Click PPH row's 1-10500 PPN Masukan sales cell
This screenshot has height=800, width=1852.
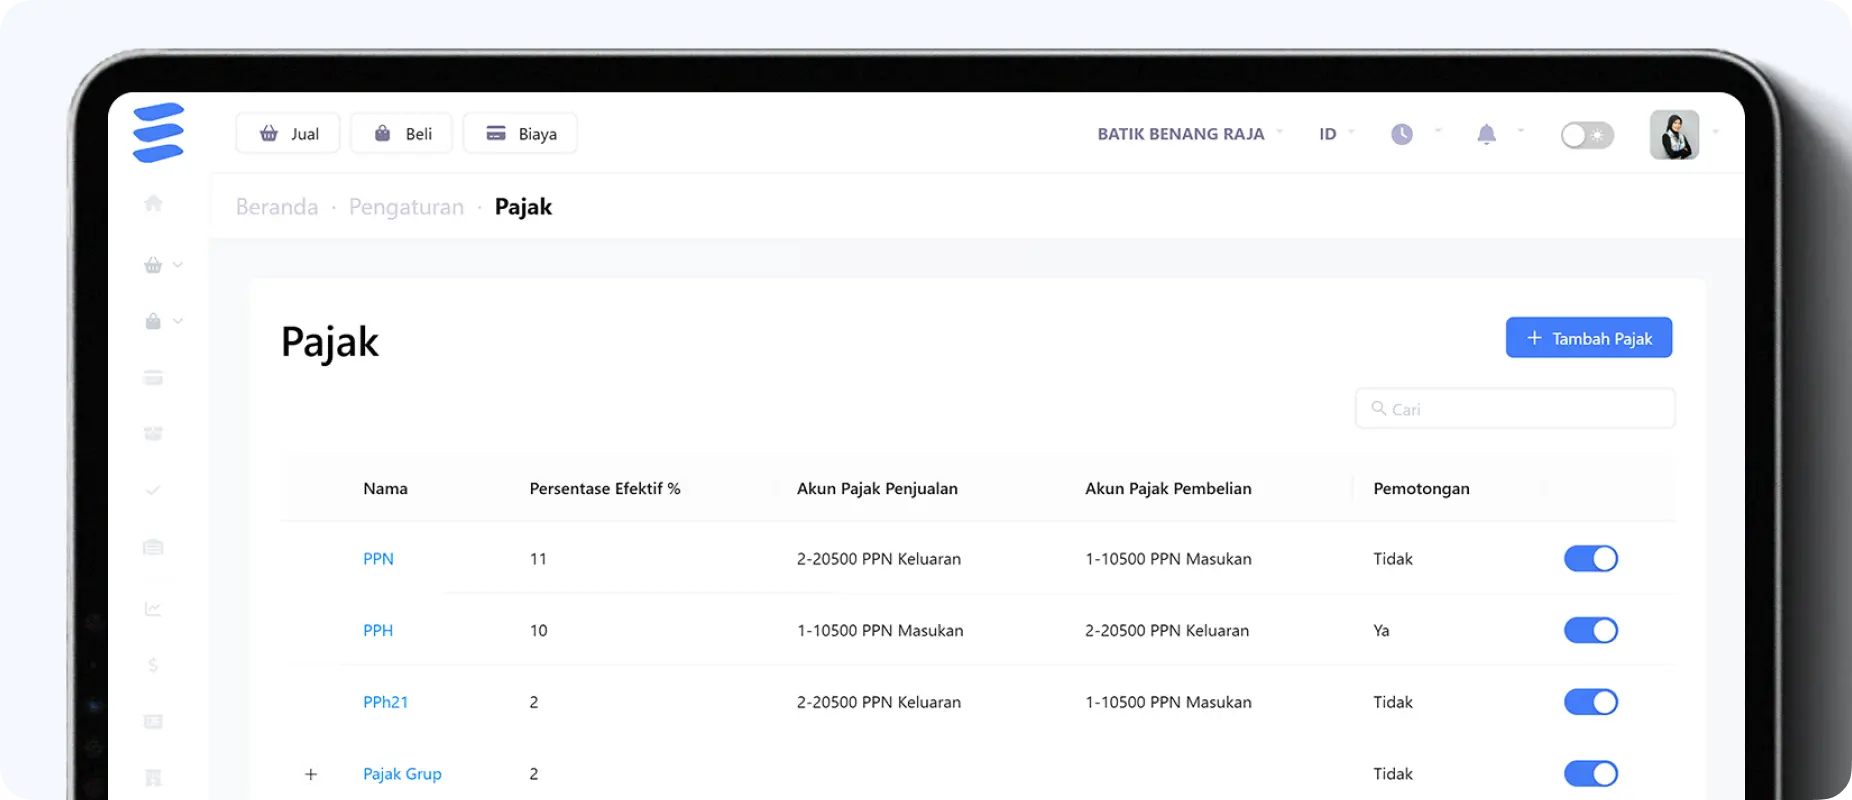point(880,631)
